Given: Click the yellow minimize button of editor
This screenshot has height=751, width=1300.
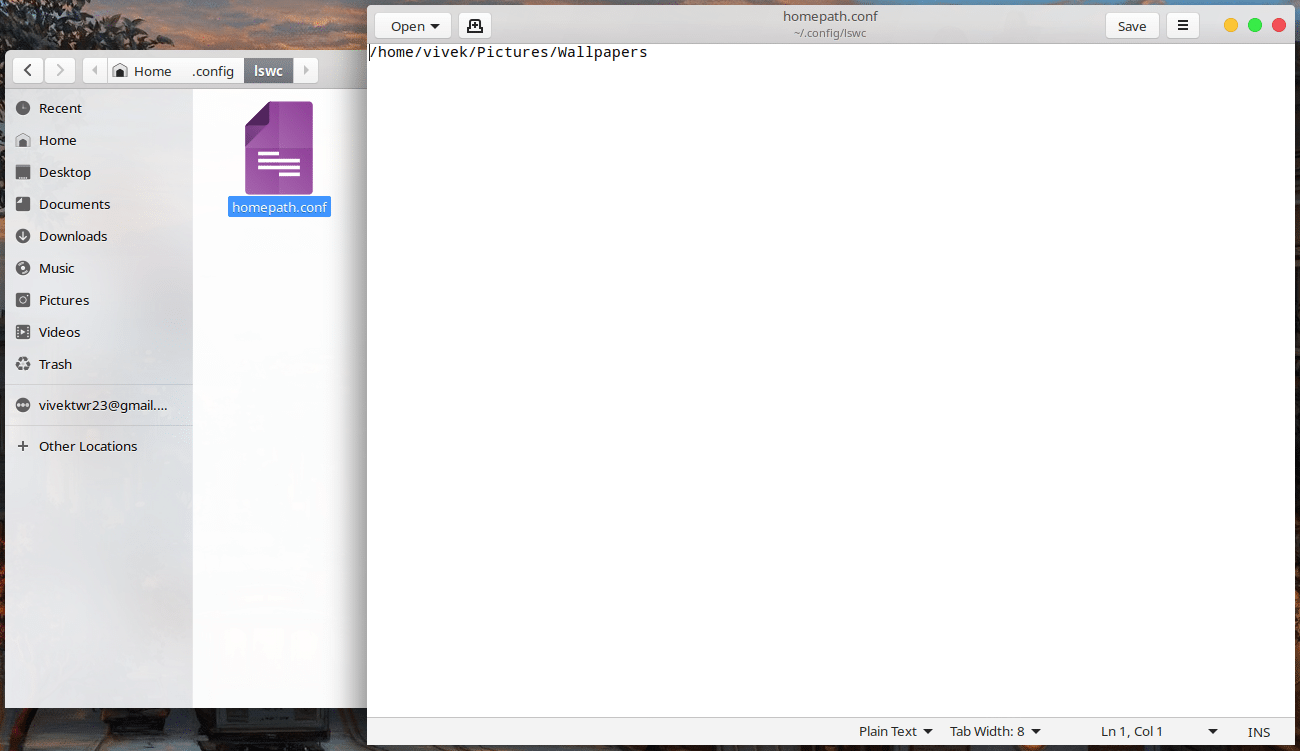Looking at the screenshot, I should click(1231, 26).
